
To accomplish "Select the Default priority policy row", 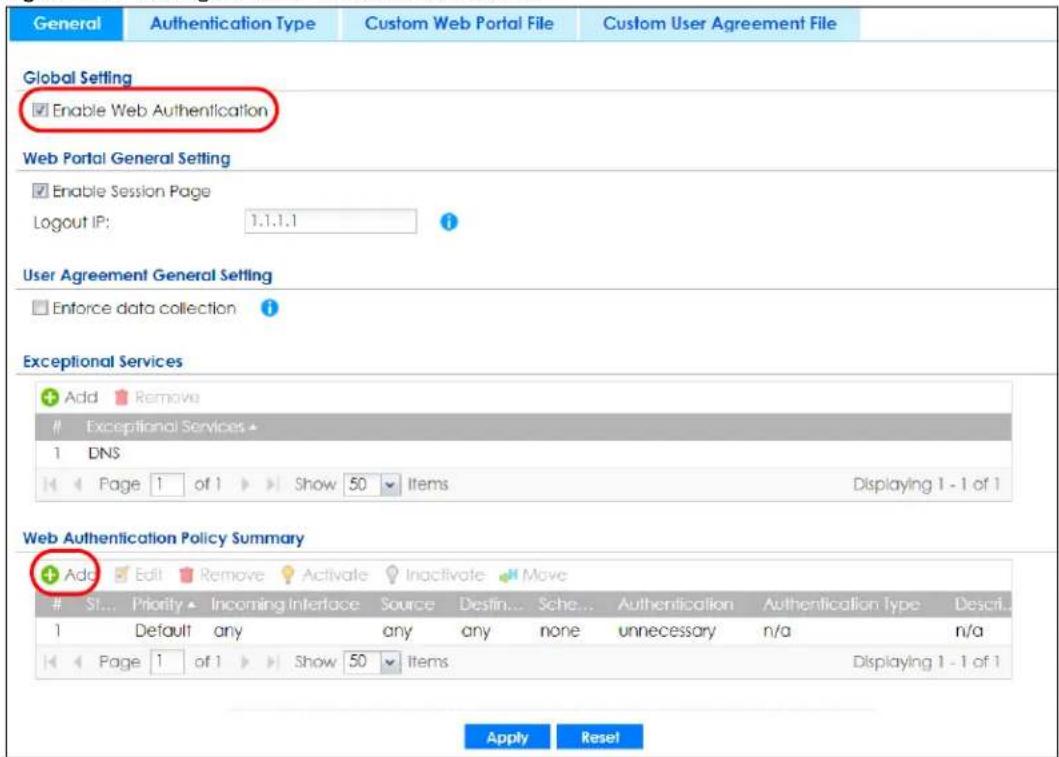I will tap(523, 631).
